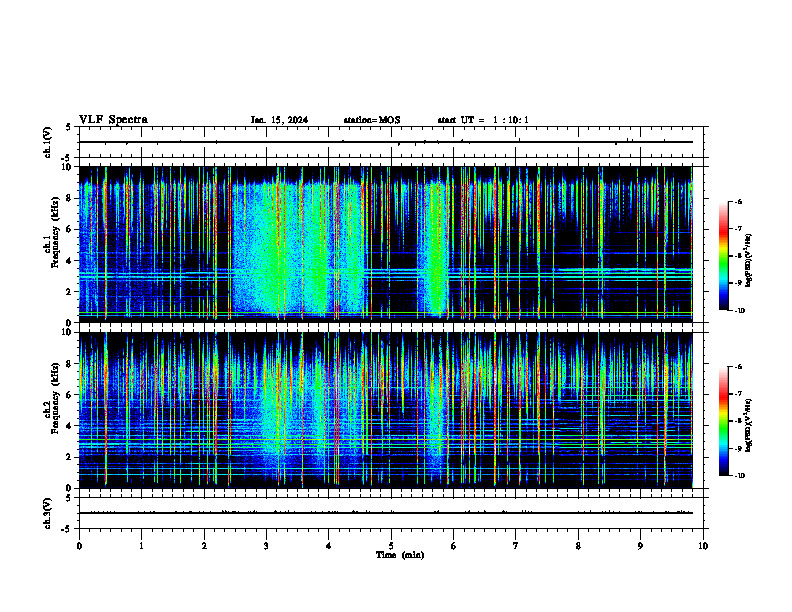Screen dimensions: 792x612
Task: Click time axis tick label "10"
Action: click(703, 546)
